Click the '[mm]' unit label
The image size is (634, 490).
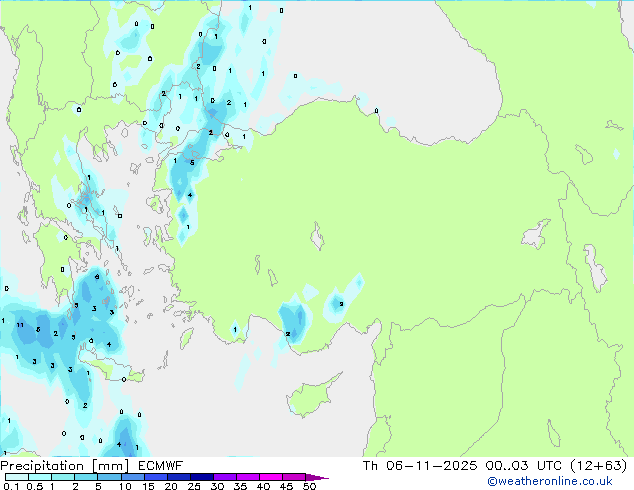tap(111, 466)
